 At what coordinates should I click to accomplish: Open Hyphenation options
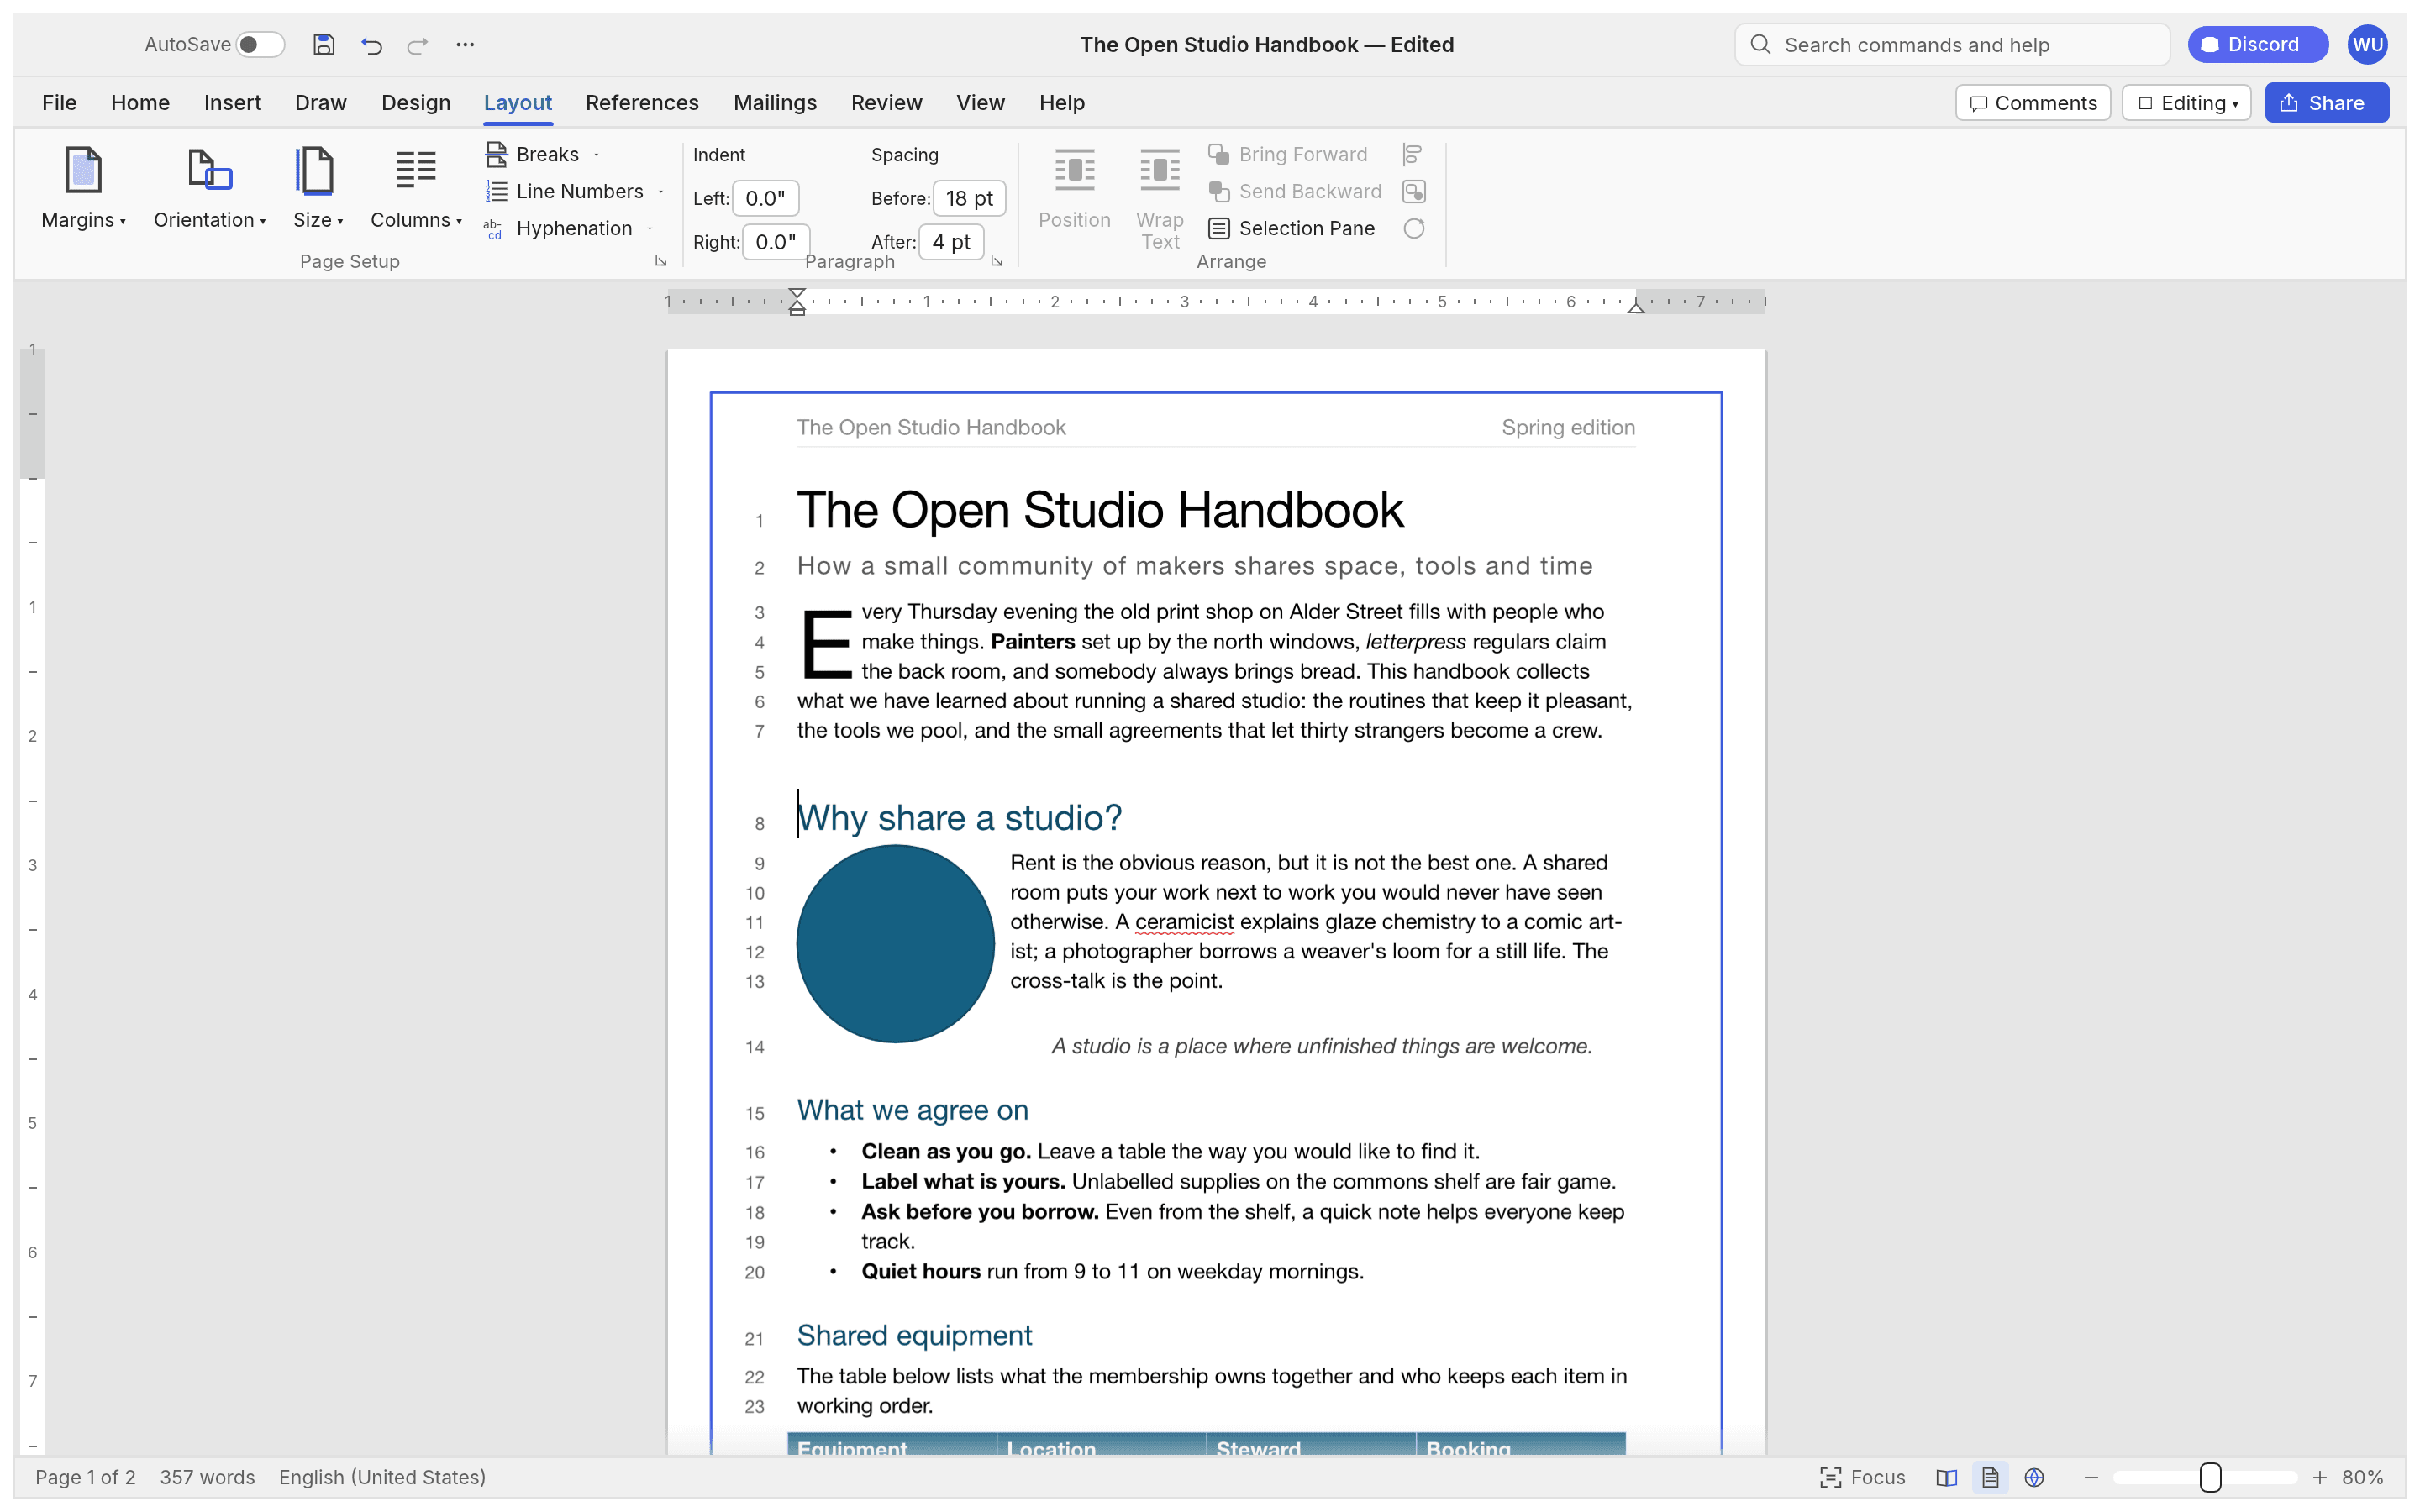[568, 228]
